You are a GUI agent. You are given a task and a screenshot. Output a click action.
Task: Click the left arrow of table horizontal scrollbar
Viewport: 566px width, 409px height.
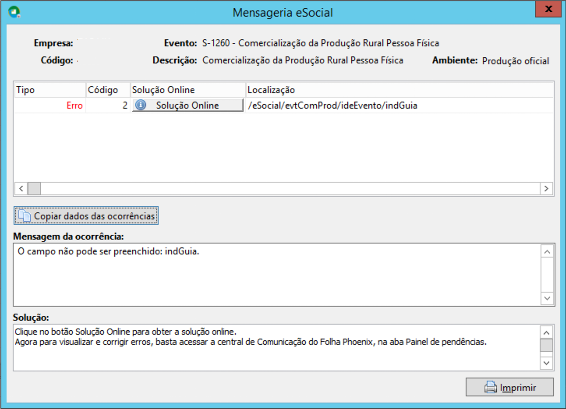[21, 188]
